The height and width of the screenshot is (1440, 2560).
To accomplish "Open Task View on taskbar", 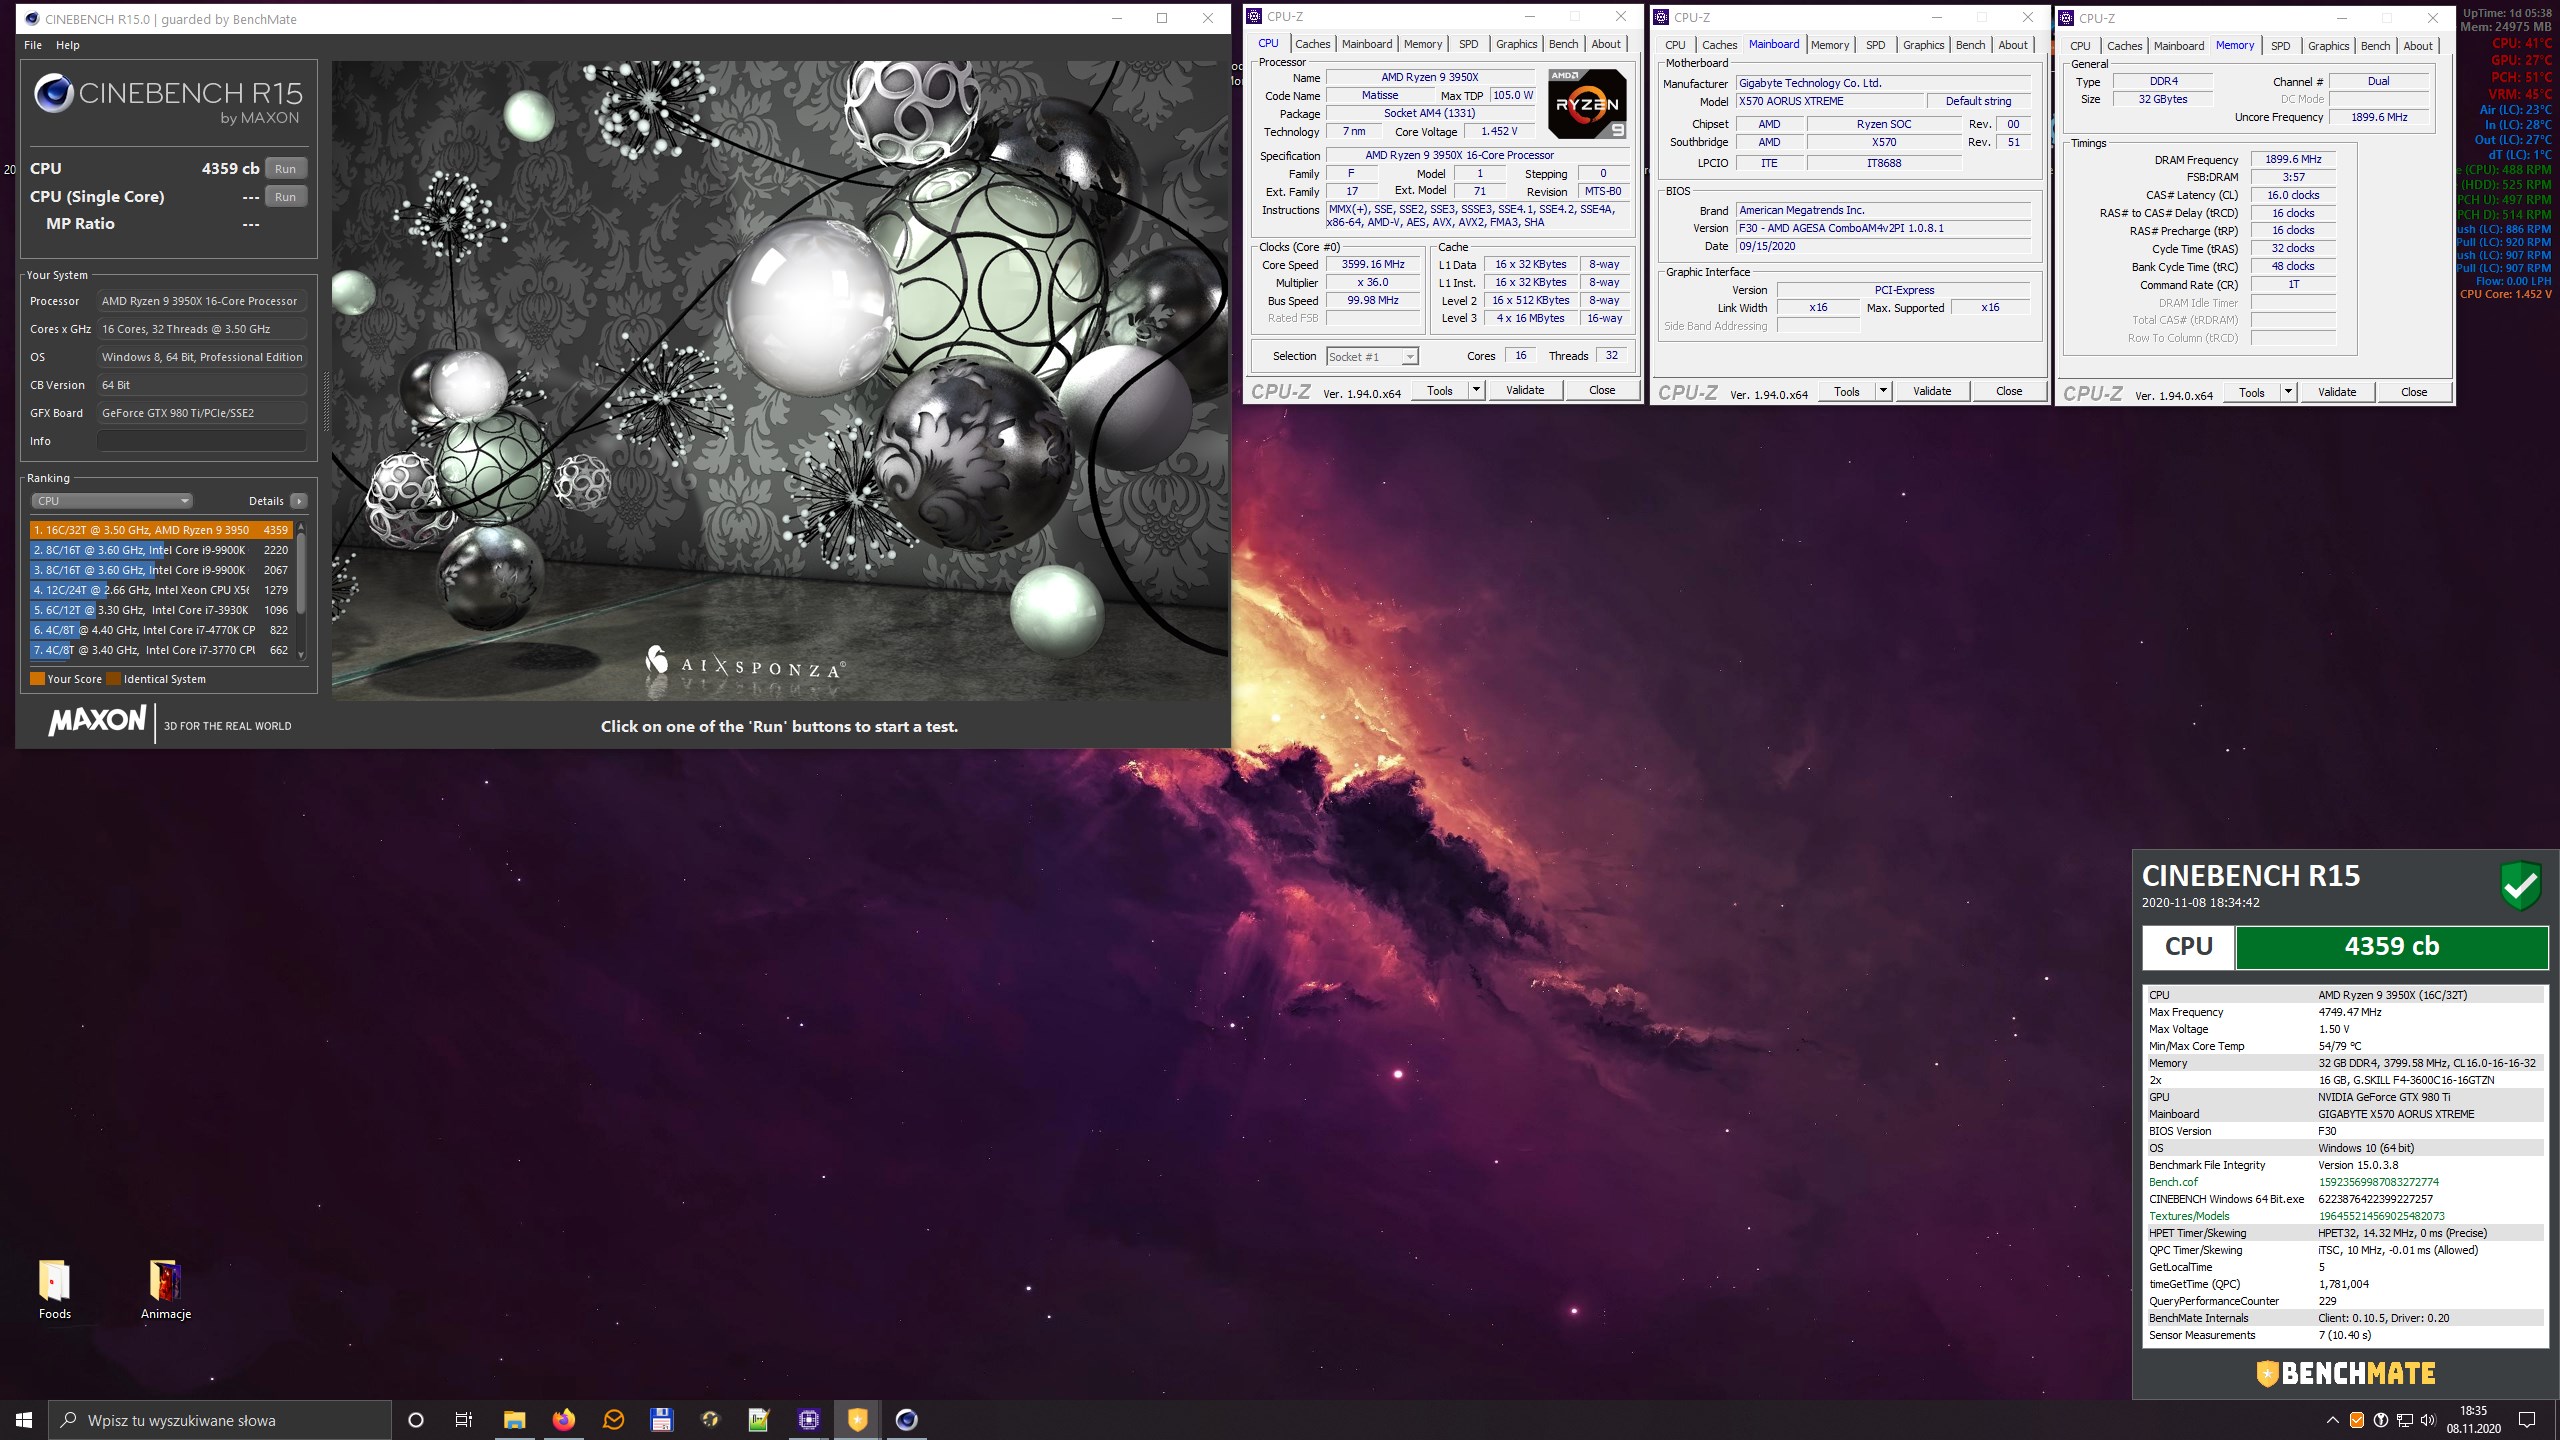I will coord(464,1420).
